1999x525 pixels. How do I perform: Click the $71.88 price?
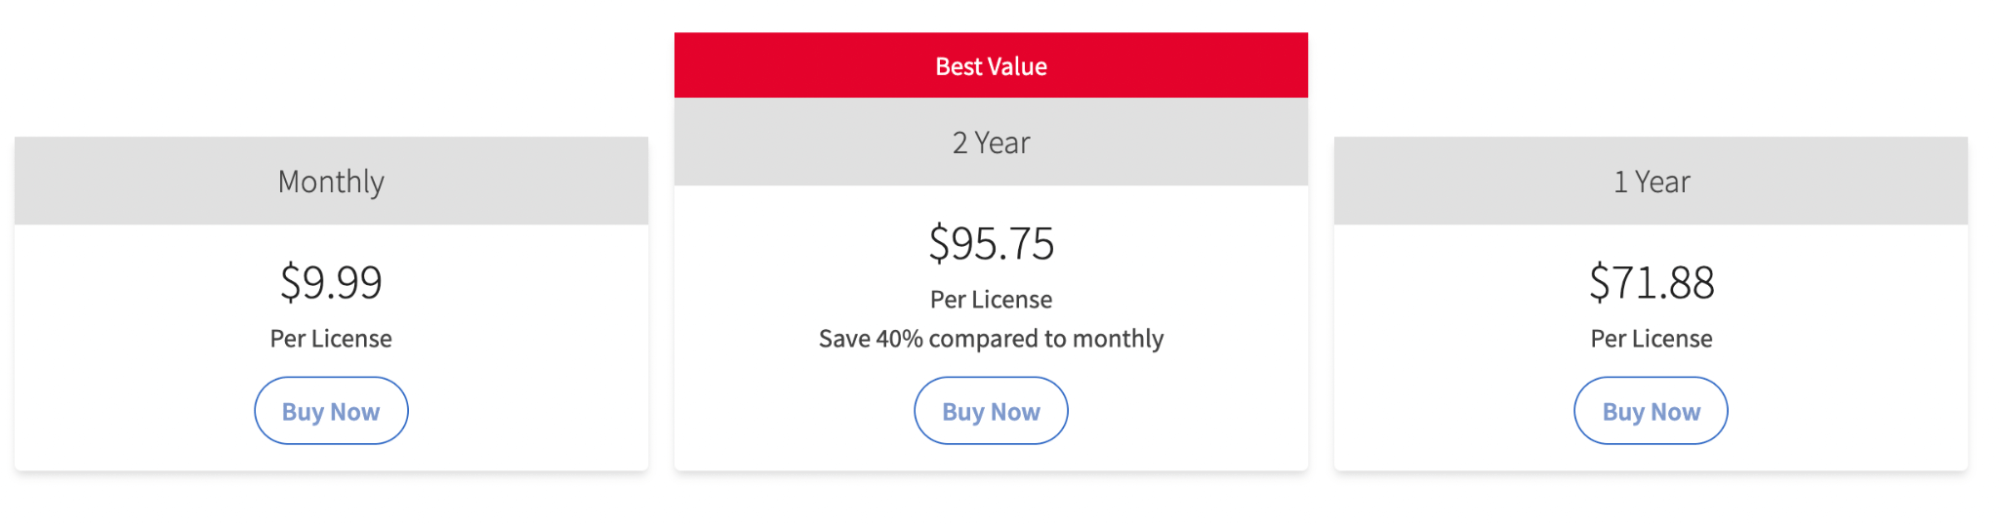pos(1651,283)
